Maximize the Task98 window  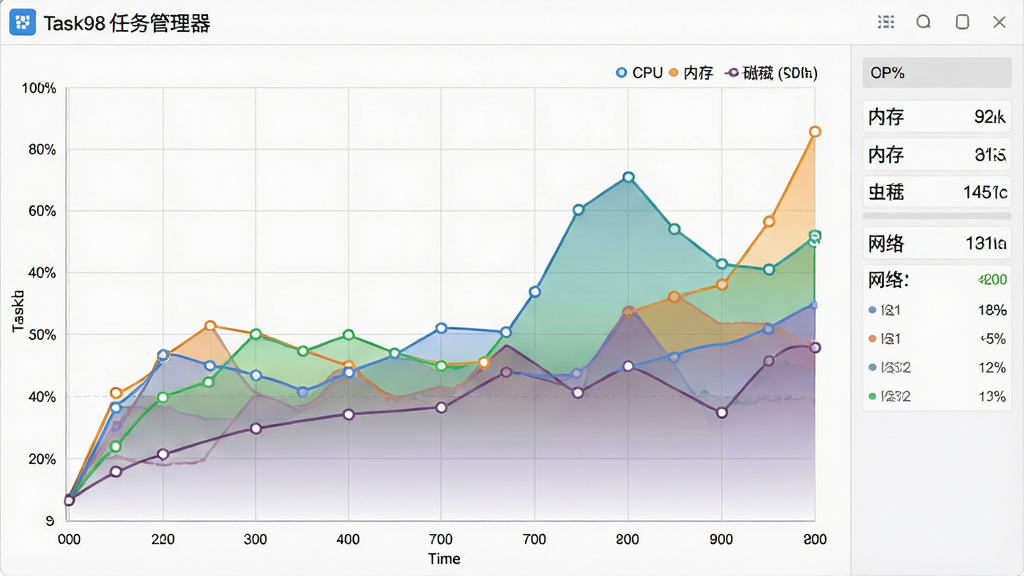pos(962,22)
